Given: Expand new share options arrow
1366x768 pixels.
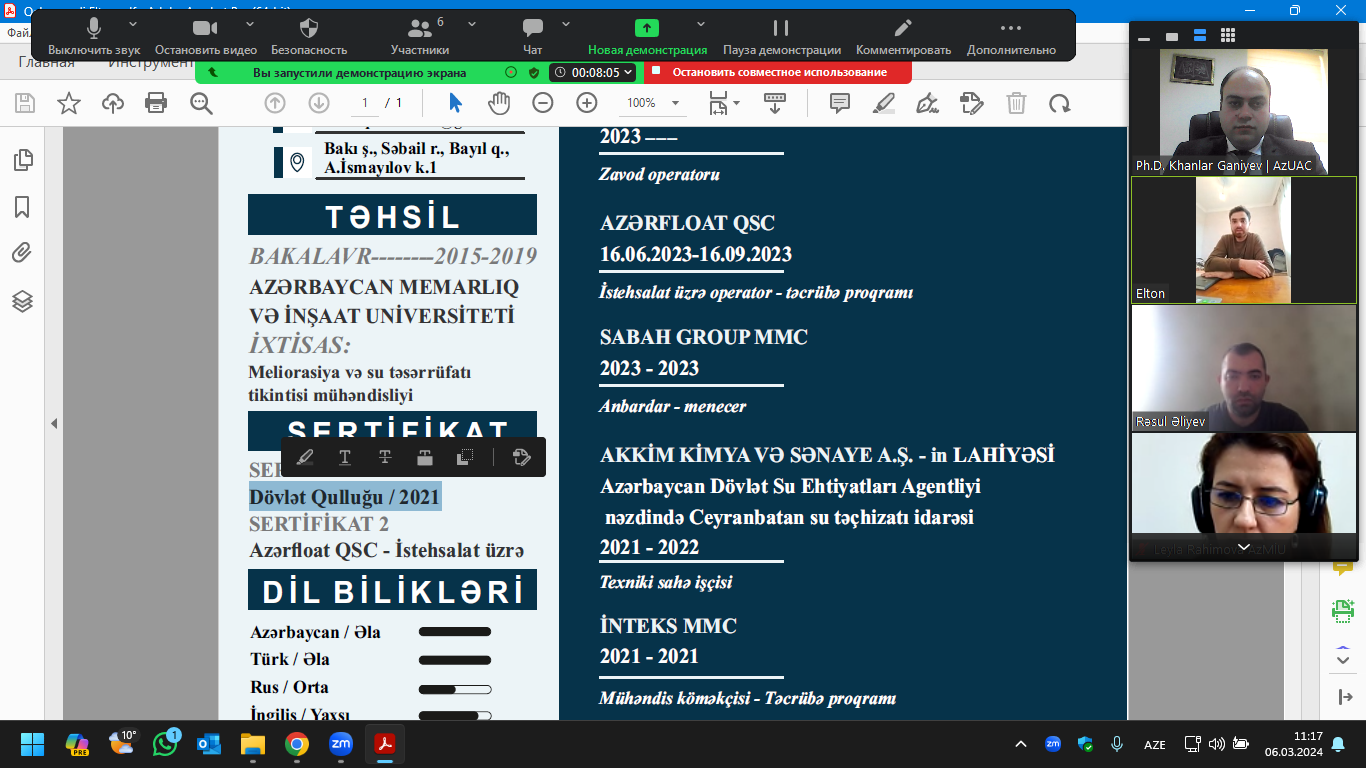Looking at the screenshot, I should point(701,23).
